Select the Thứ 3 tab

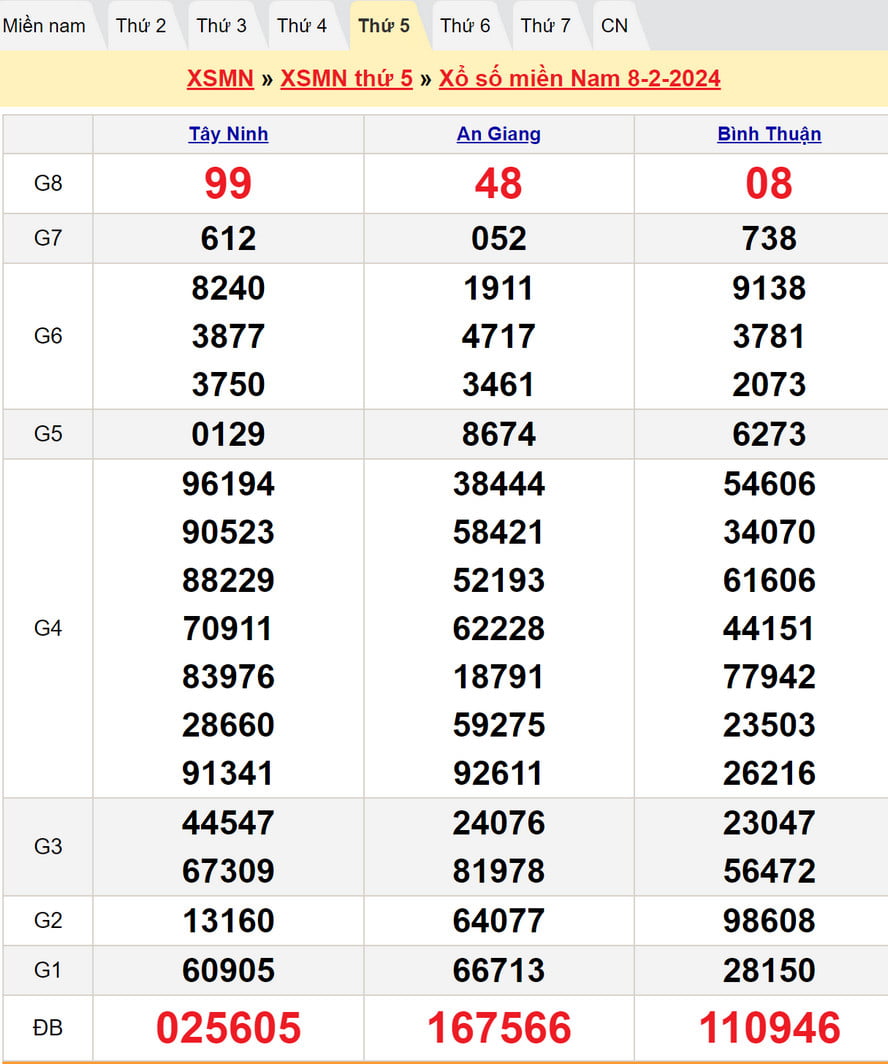coord(221,26)
